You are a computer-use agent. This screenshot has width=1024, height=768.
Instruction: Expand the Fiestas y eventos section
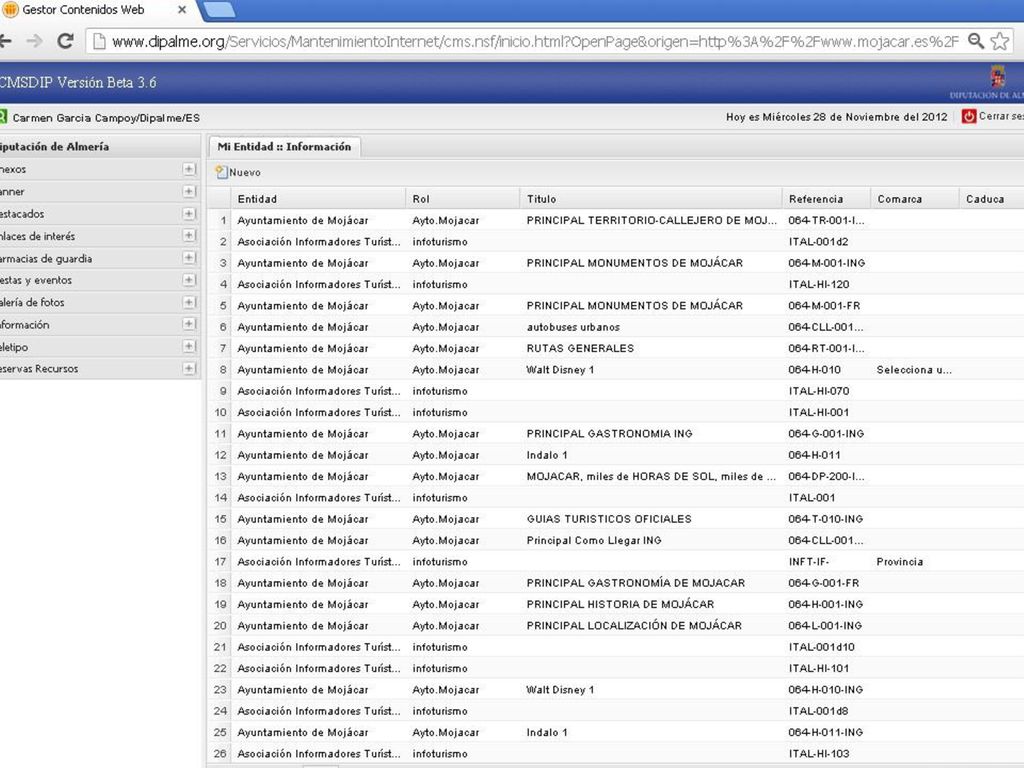[x=189, y=280]
